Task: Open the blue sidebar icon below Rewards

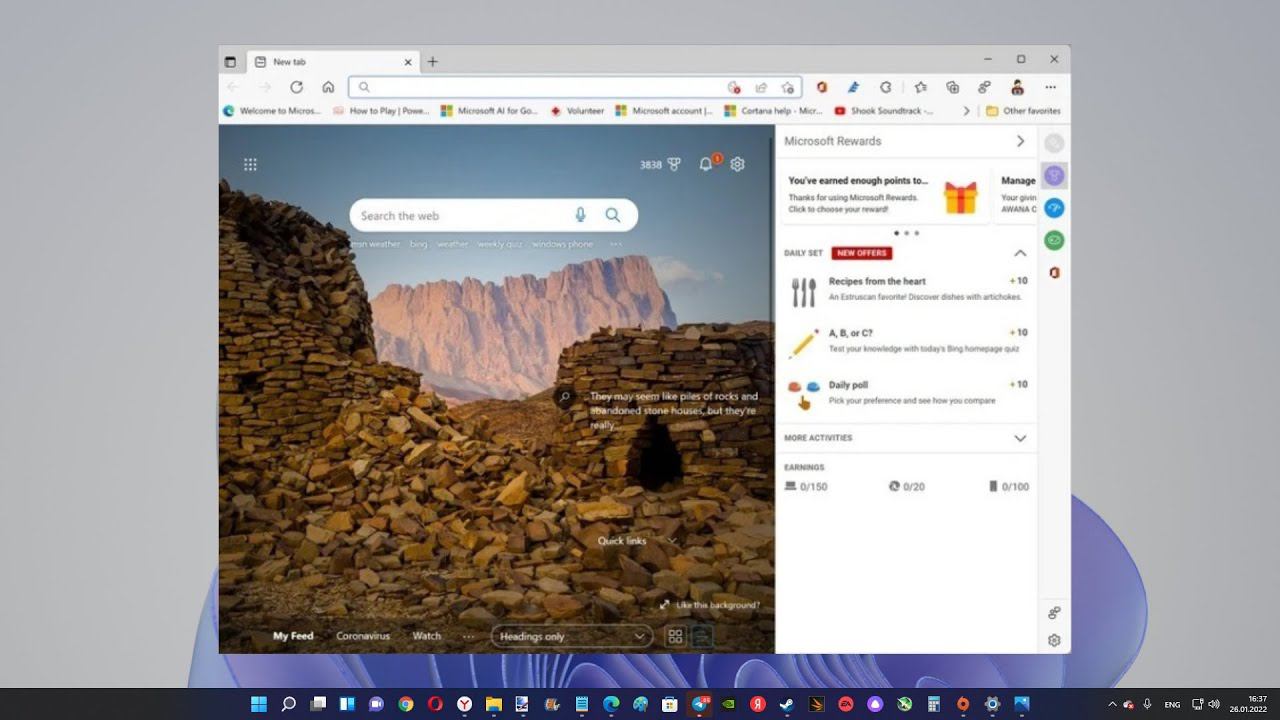Action: point(1054,208)
